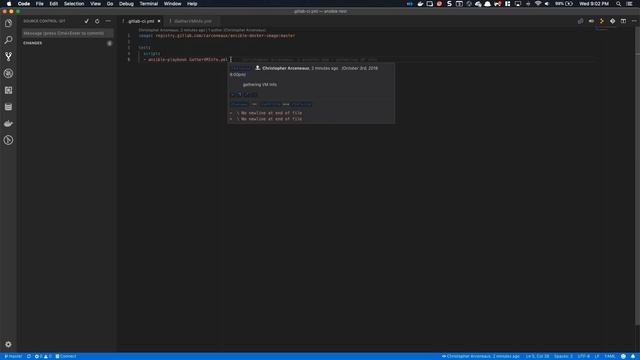Click Christopher Arceneaux author name in hover
The height and width of the screenshot is (360, 640).
(286, 68)
